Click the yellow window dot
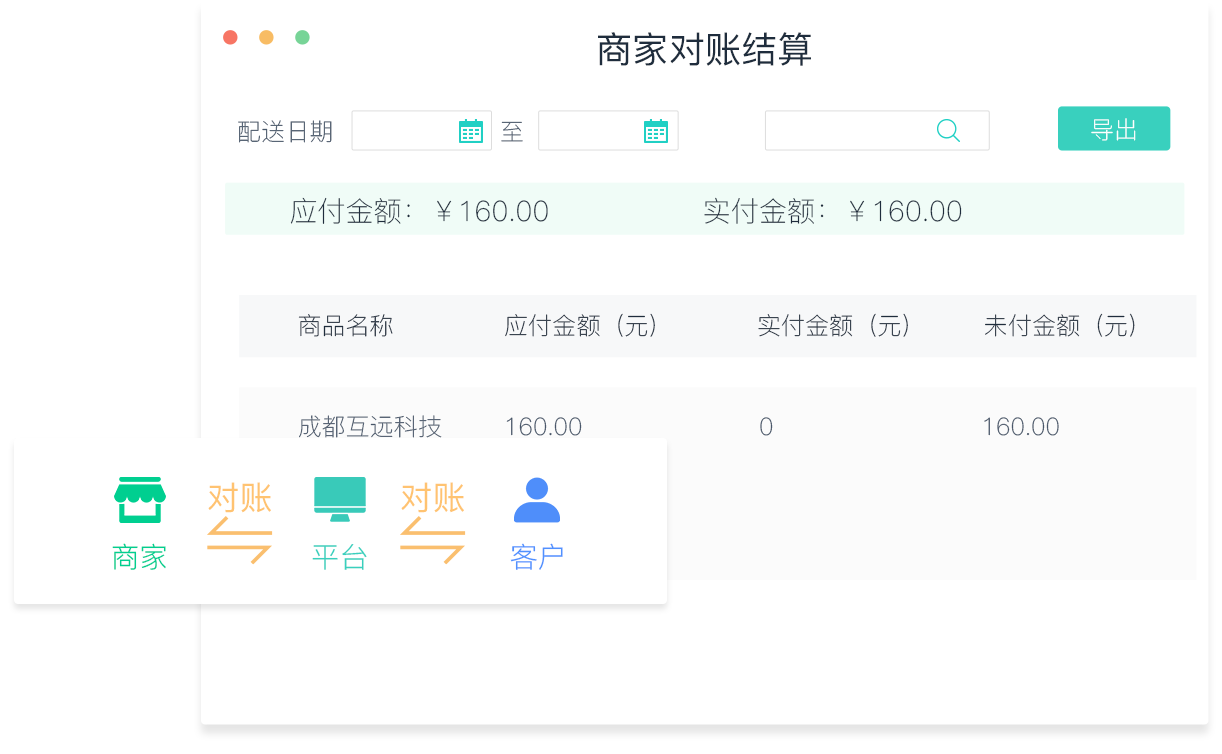Viewport: 1222px width, 754px height. point(266,36)
